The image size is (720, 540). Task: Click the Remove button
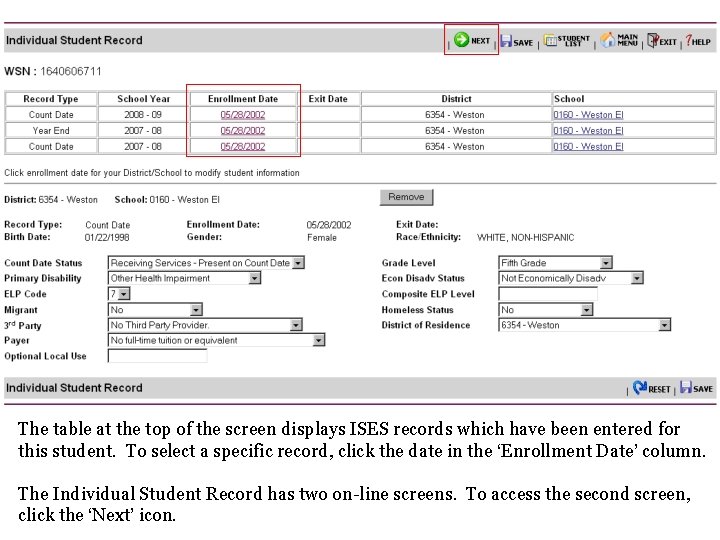[x=406, y=197]
